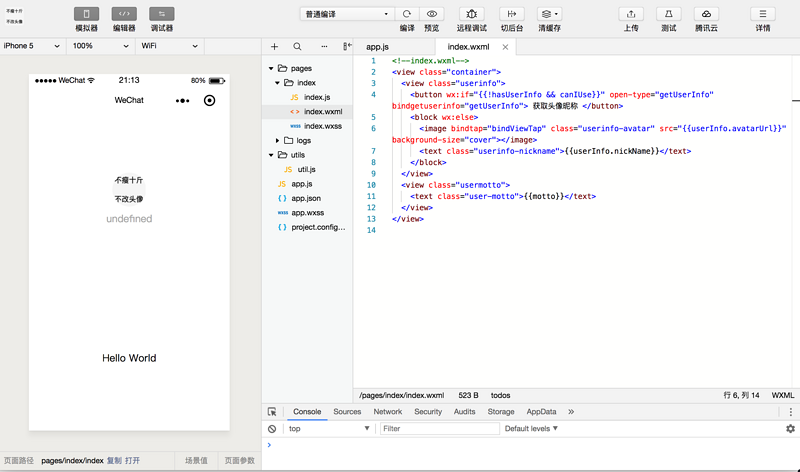
Task: Click page parameters button
Action: [x=240, y=461]
